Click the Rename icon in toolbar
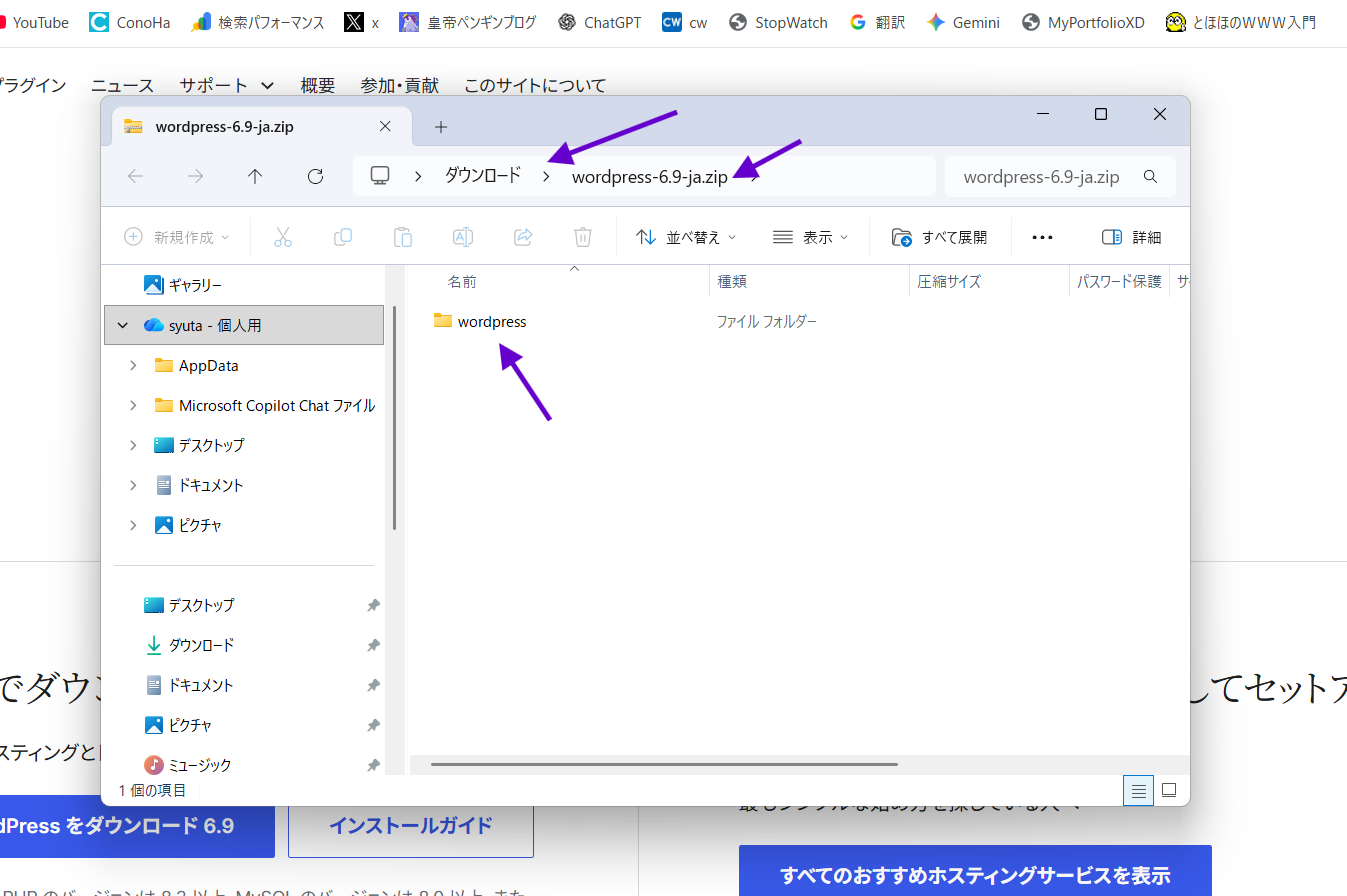Image resolution: width=1347 pixels, height=896 pixels. pyautogui.click(x=463, y=237)
